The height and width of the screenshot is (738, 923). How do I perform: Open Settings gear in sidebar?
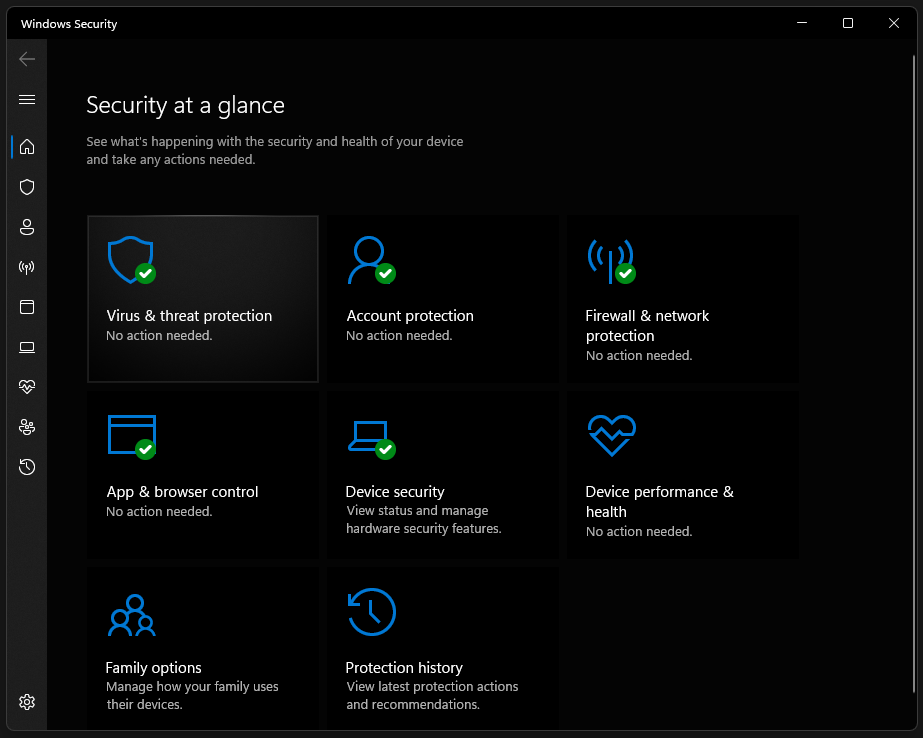click(x=27, y=702)
